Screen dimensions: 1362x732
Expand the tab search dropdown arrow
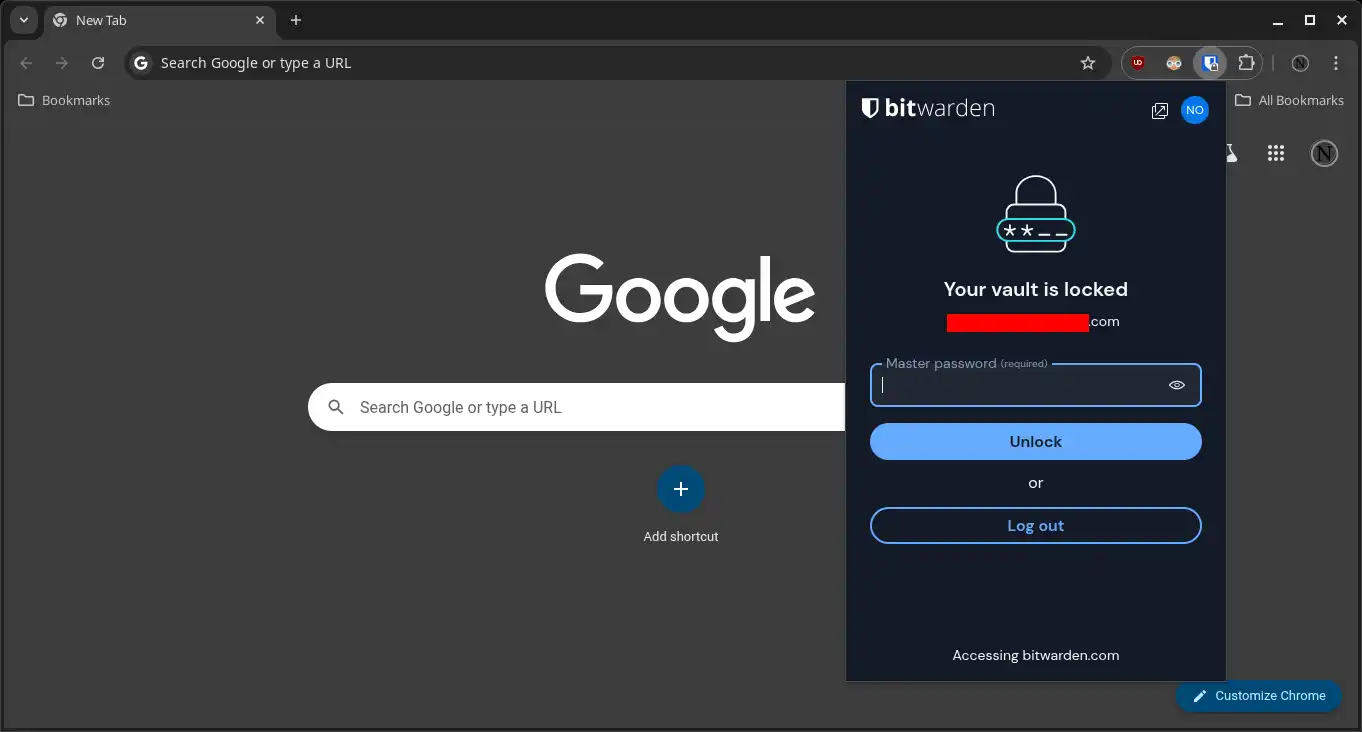click(23, 20)
